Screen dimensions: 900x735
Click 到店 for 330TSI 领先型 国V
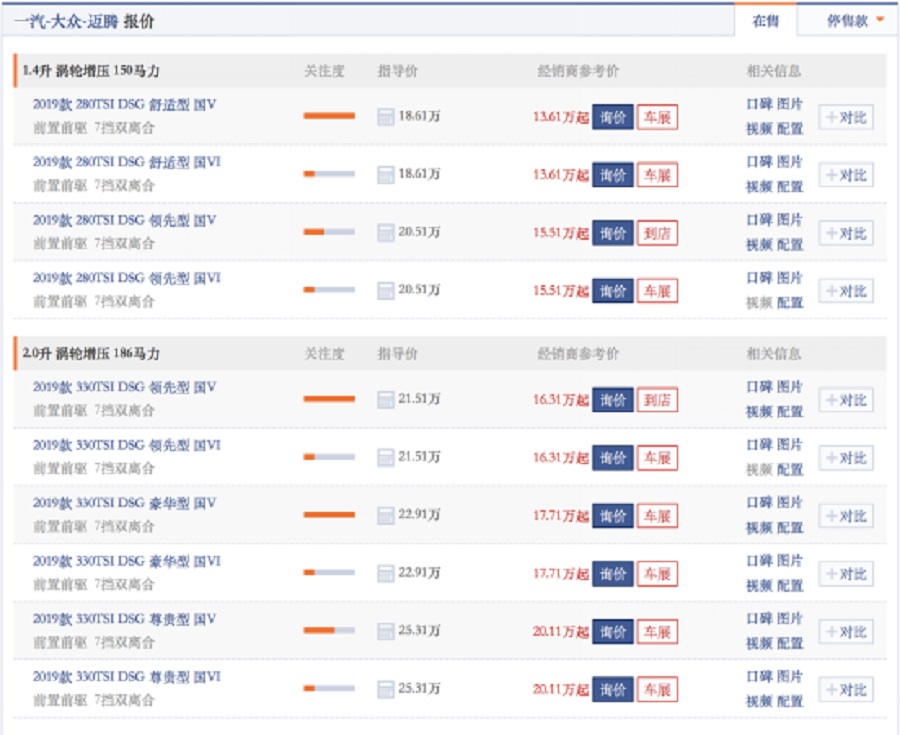pyautogui.click(x=657, y=400)
